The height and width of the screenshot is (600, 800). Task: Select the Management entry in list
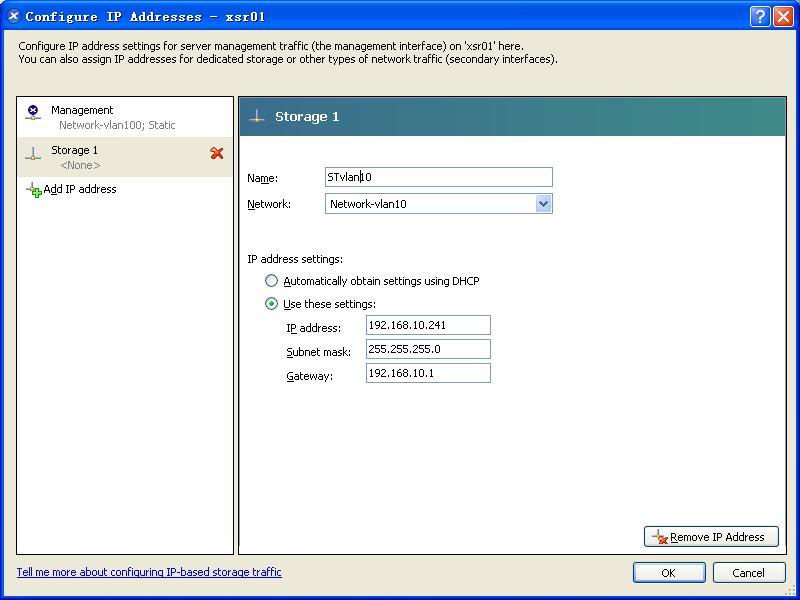(x=125, y=117)
